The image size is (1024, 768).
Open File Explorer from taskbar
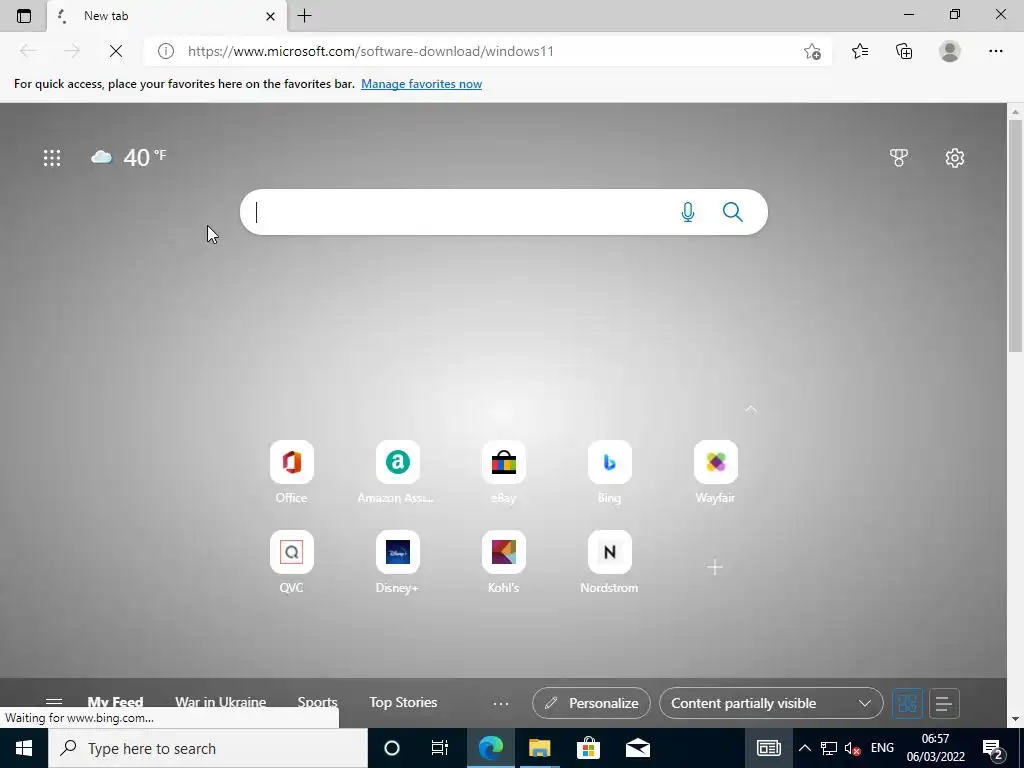539,748
